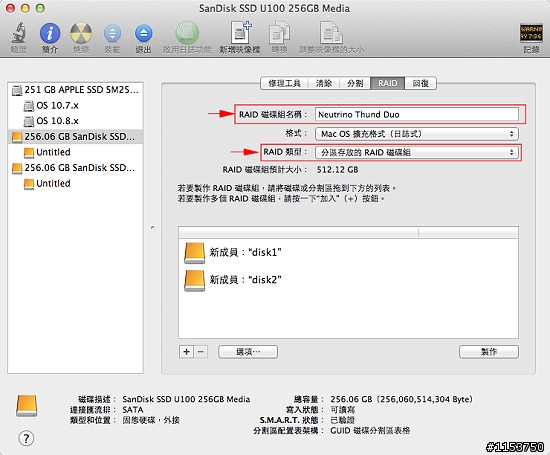Switch to the Erase (清除) tab
The image size is (550, 455).
tap(323, 83)
